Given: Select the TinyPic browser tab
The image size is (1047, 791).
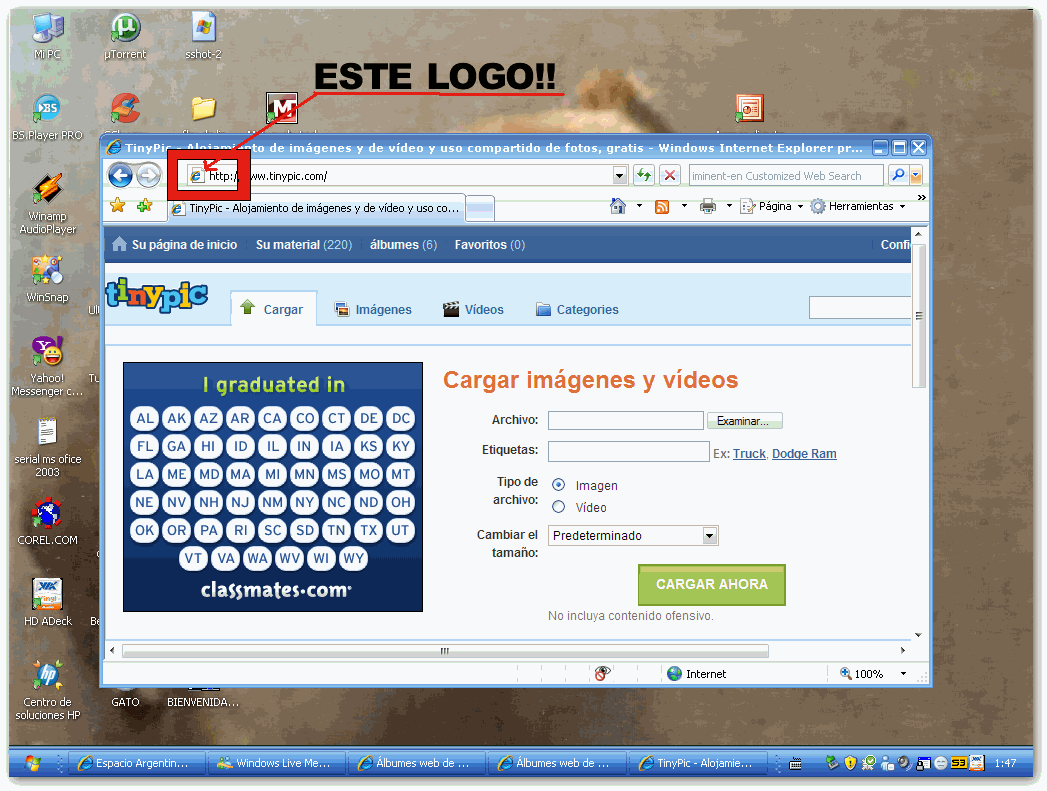Looking at the screenshot, I should (316, 208).
